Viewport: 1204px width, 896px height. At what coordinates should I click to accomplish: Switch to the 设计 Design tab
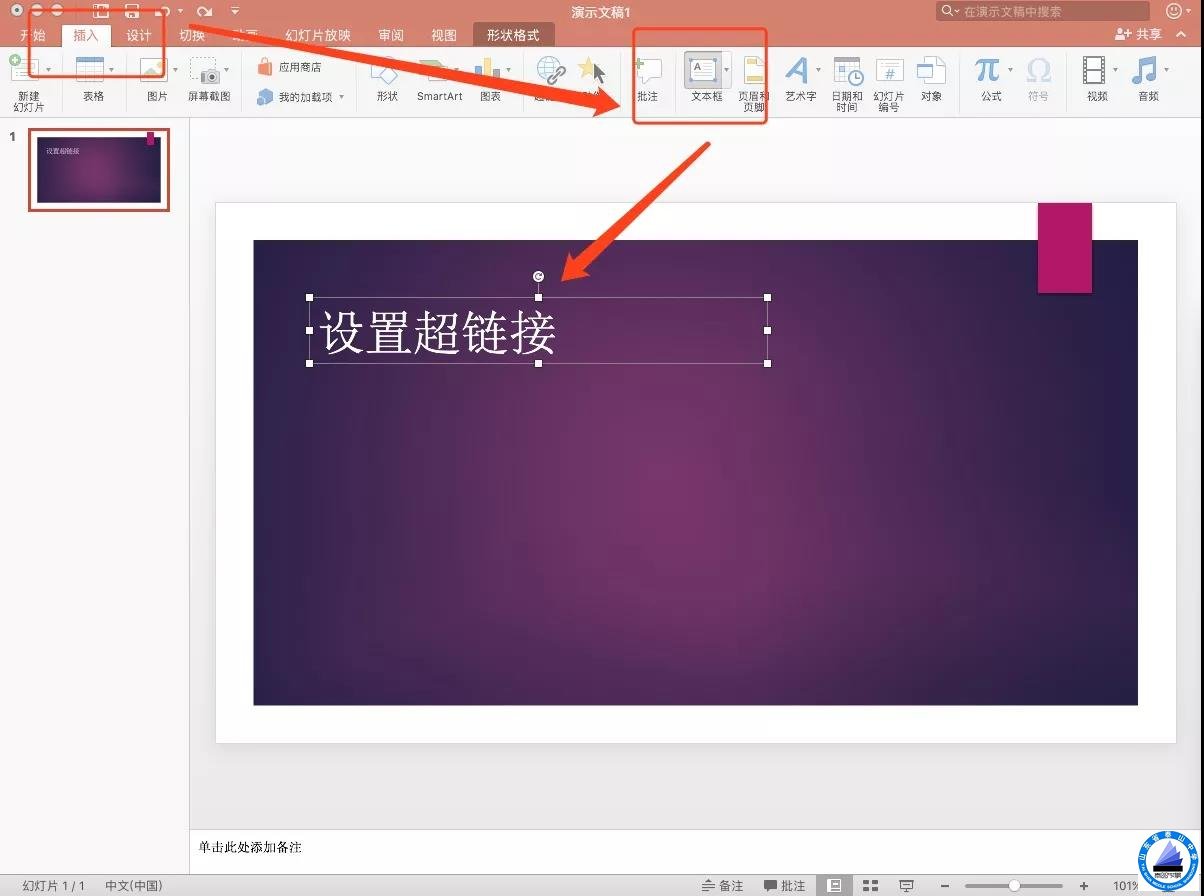point(139,35)
